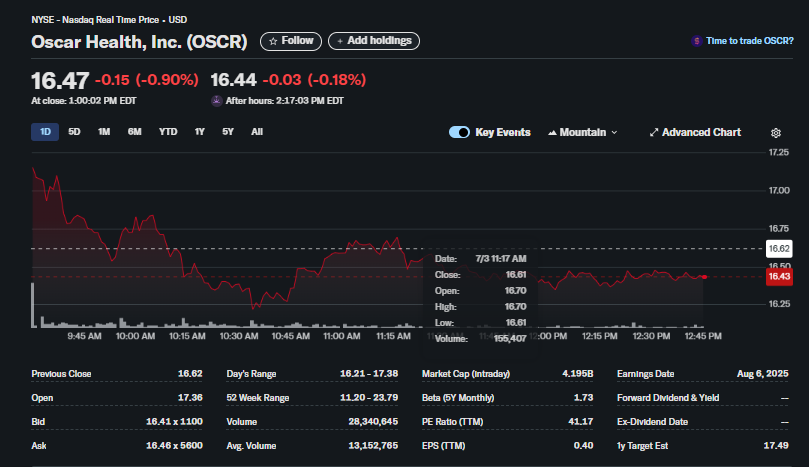Screen dimensions: 809x467
Task: Click the PE Ratio (TTM) label
Action: (x=452, y=422)
